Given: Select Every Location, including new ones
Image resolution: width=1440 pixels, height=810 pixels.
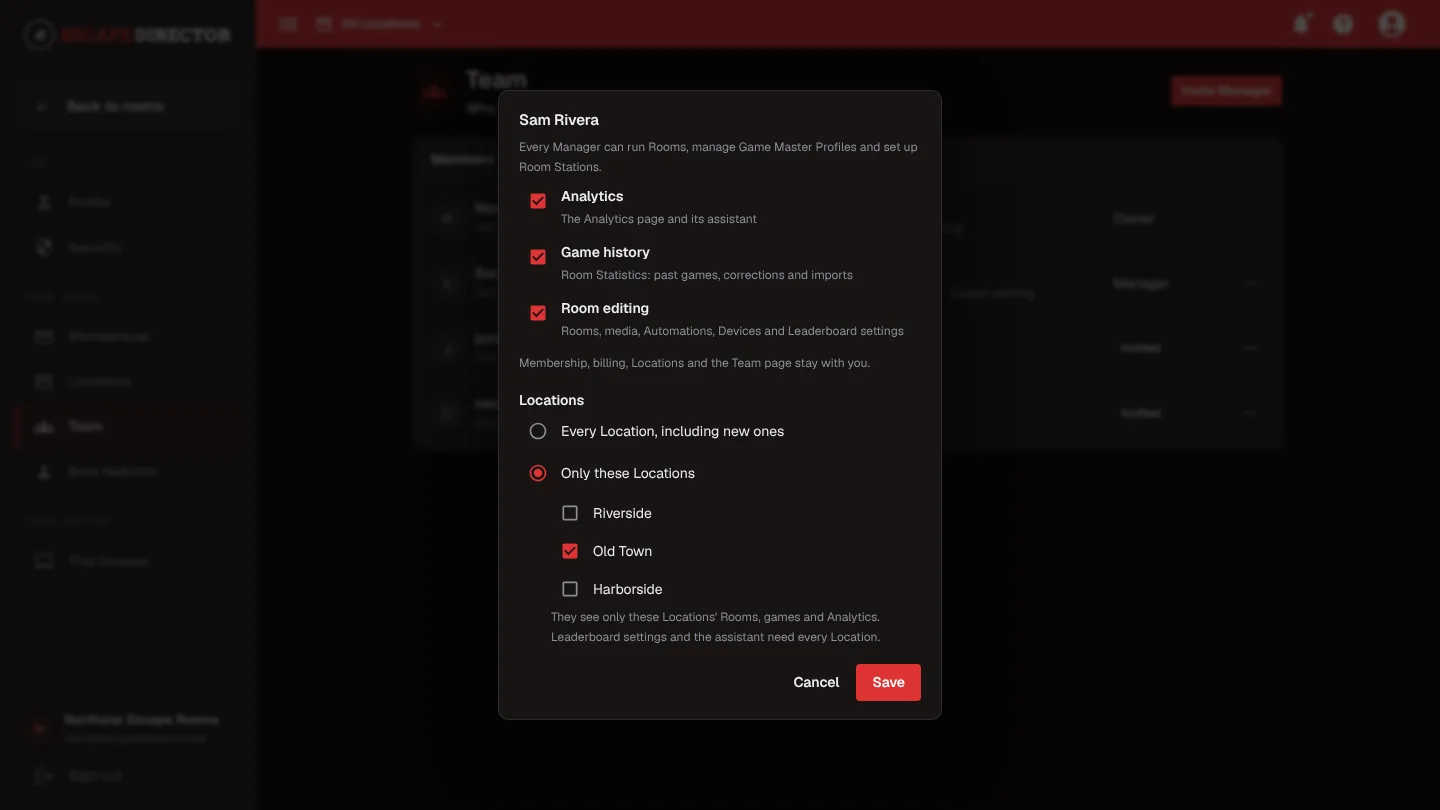Looking at the screenshot, I should [538, 431].
